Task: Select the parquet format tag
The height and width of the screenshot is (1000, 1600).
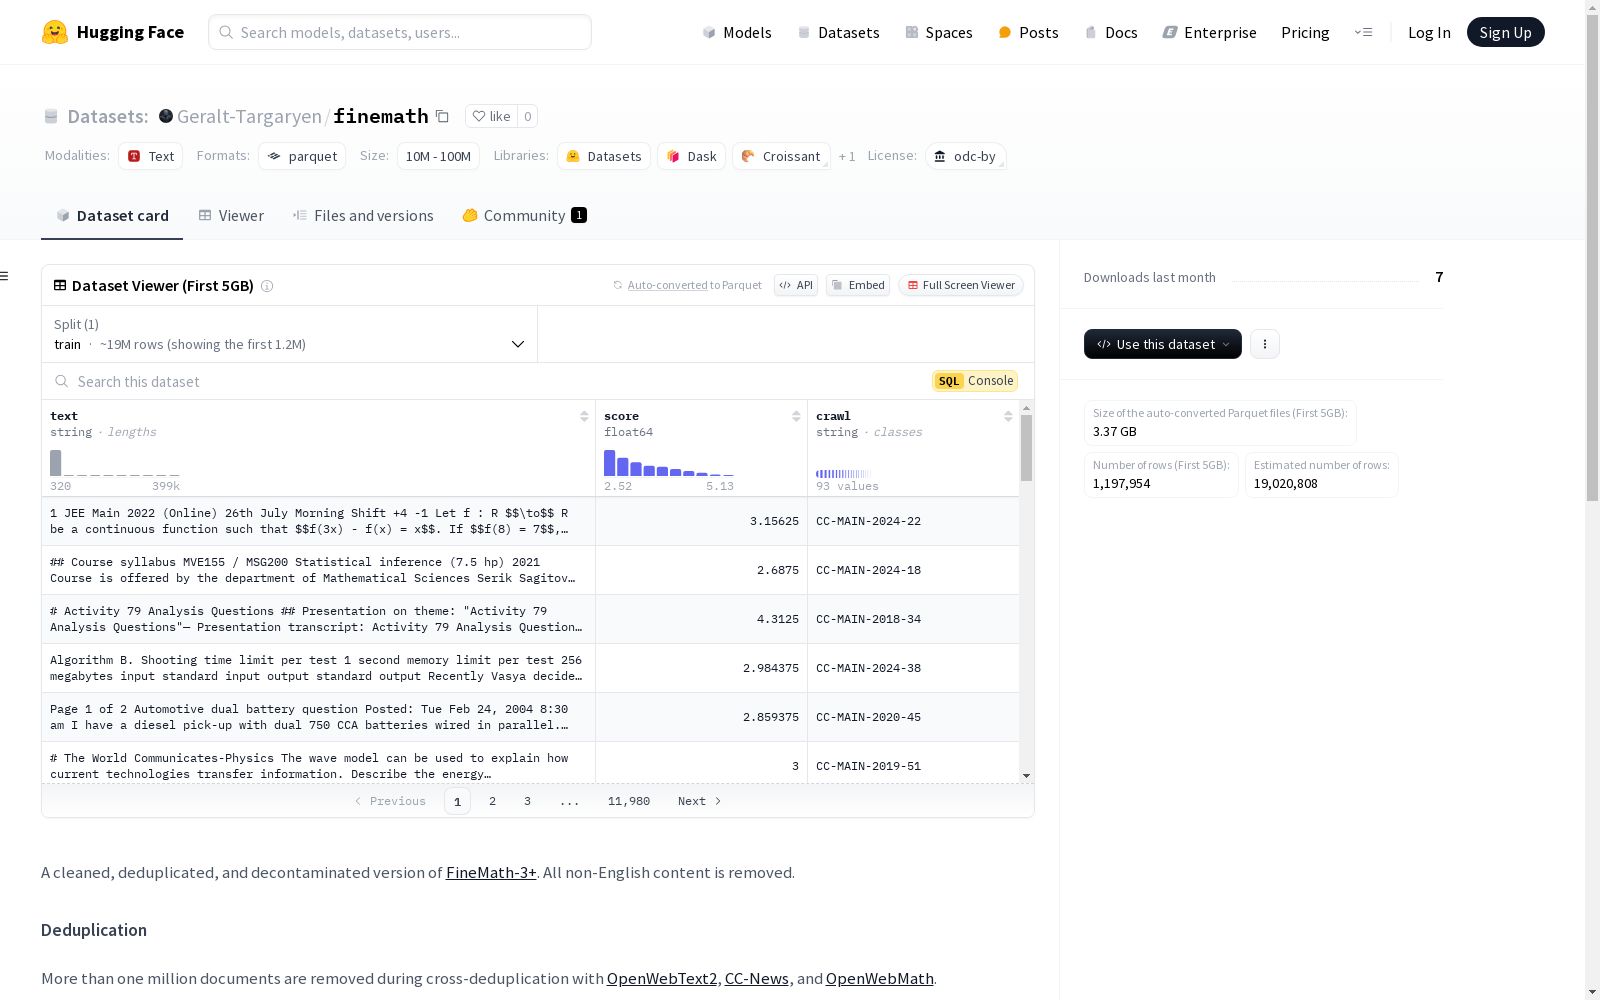Action: pyautogui.click(x=302, y=156)
